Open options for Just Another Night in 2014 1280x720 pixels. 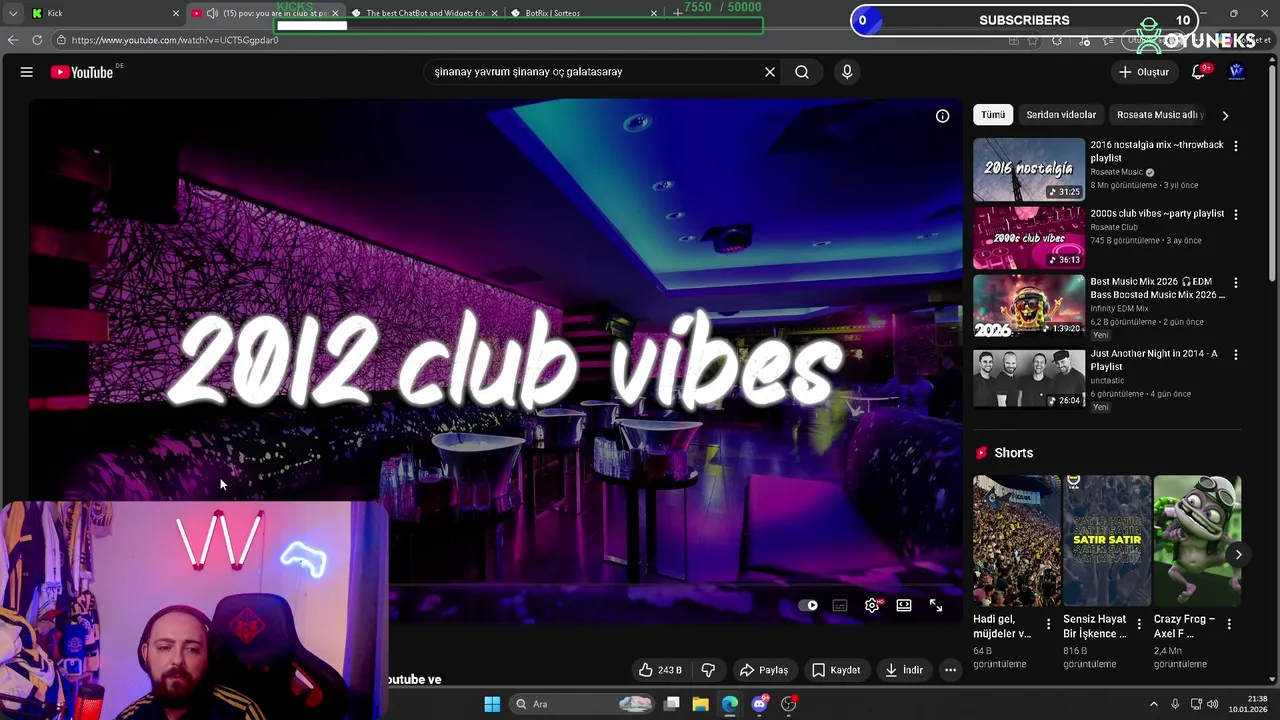click(1236, 355)
